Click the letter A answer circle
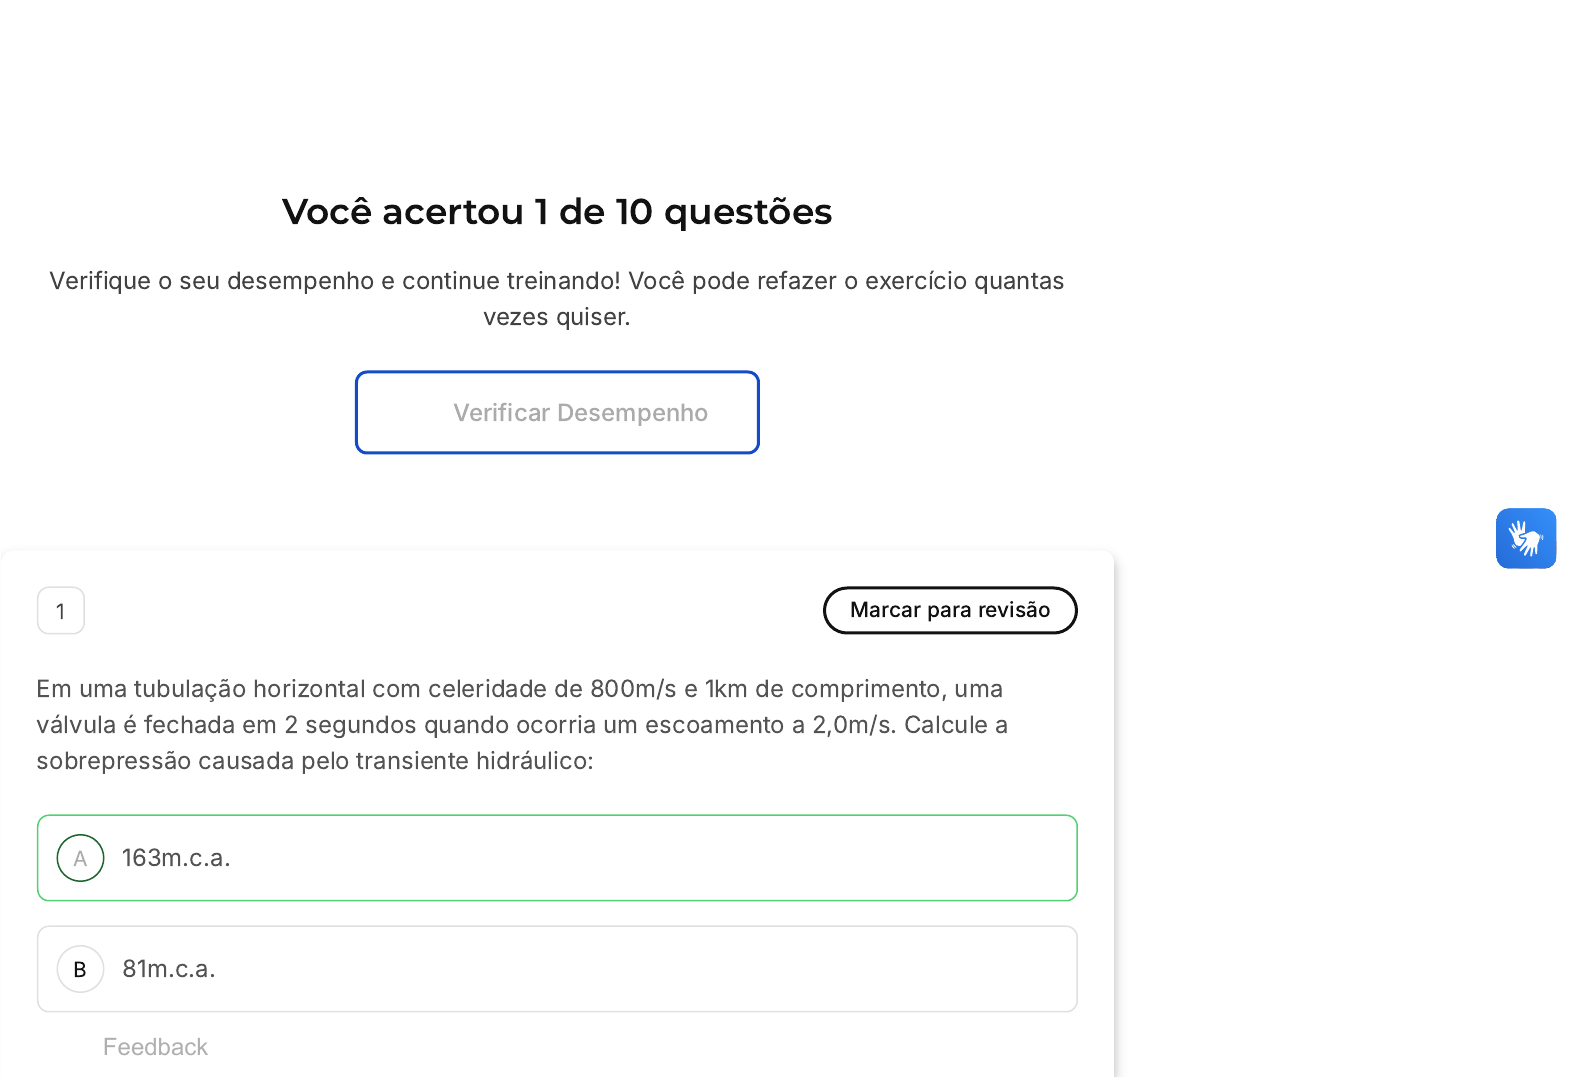1572x1078 pixels. click(x=81, y=858)
